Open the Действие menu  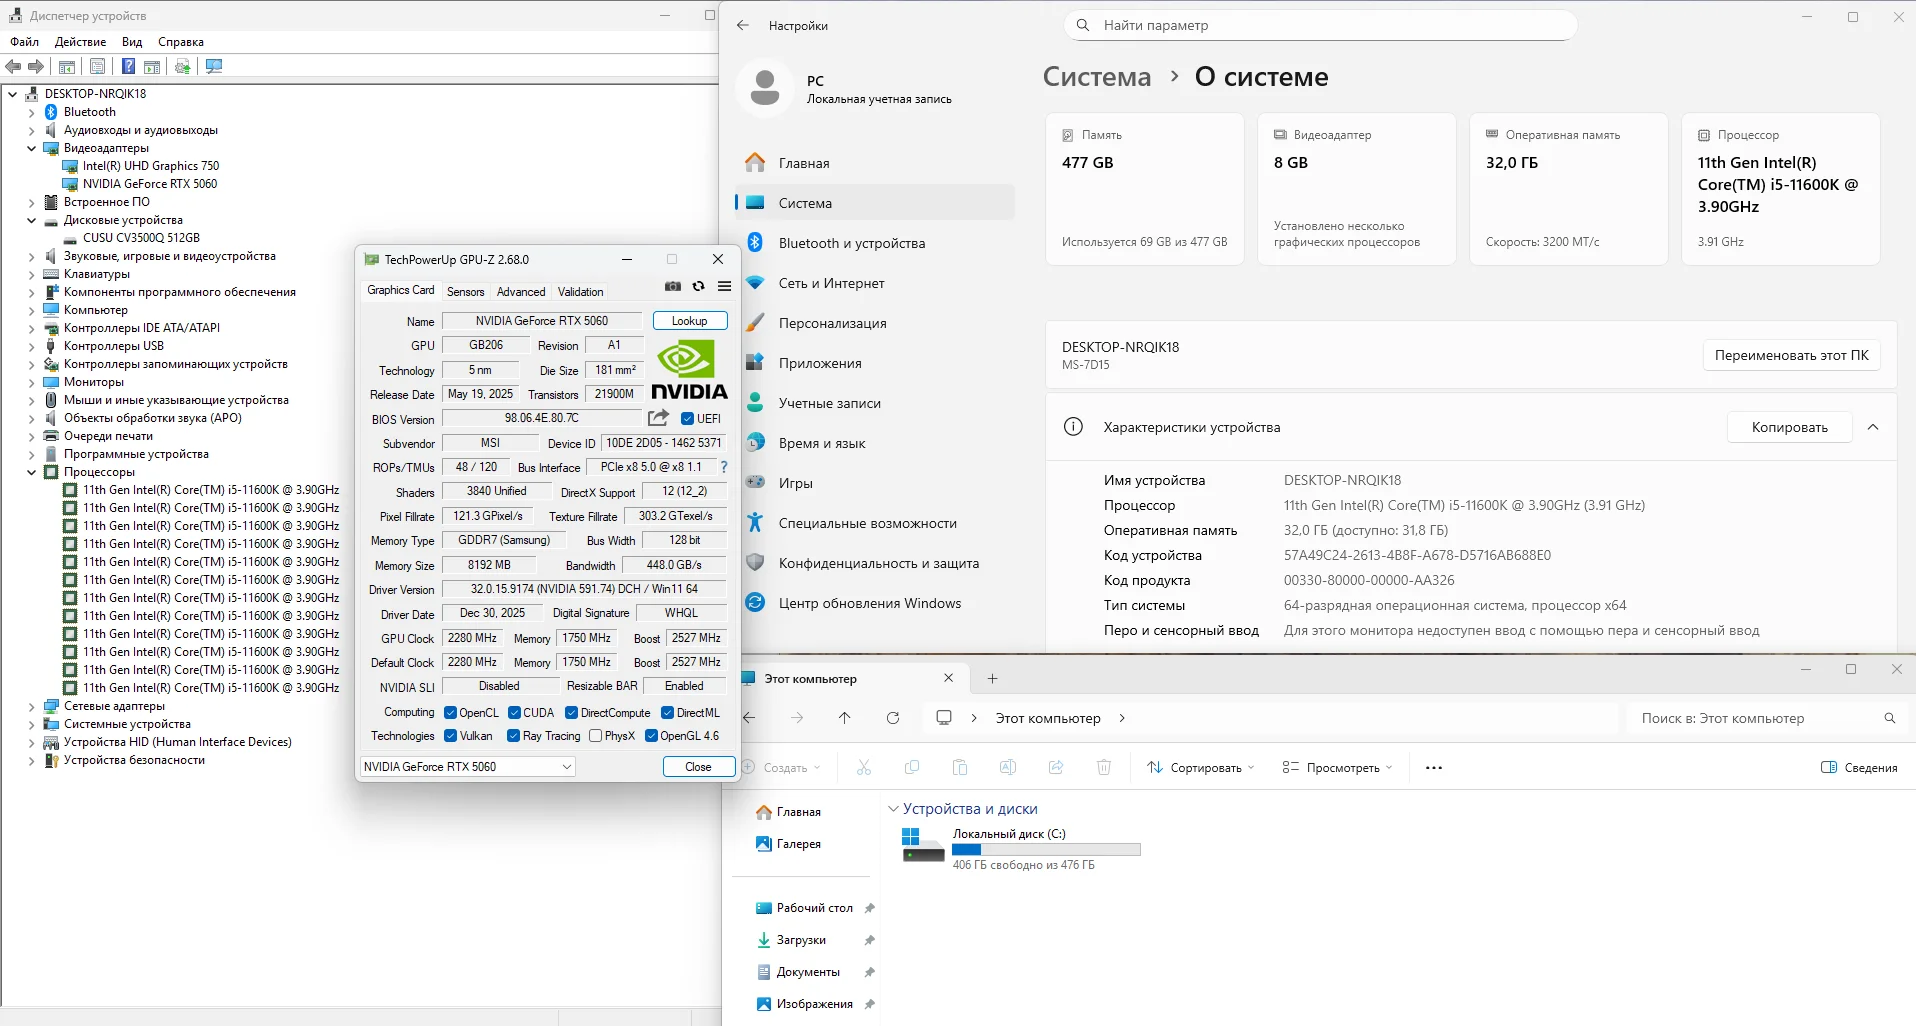point(80,42)
